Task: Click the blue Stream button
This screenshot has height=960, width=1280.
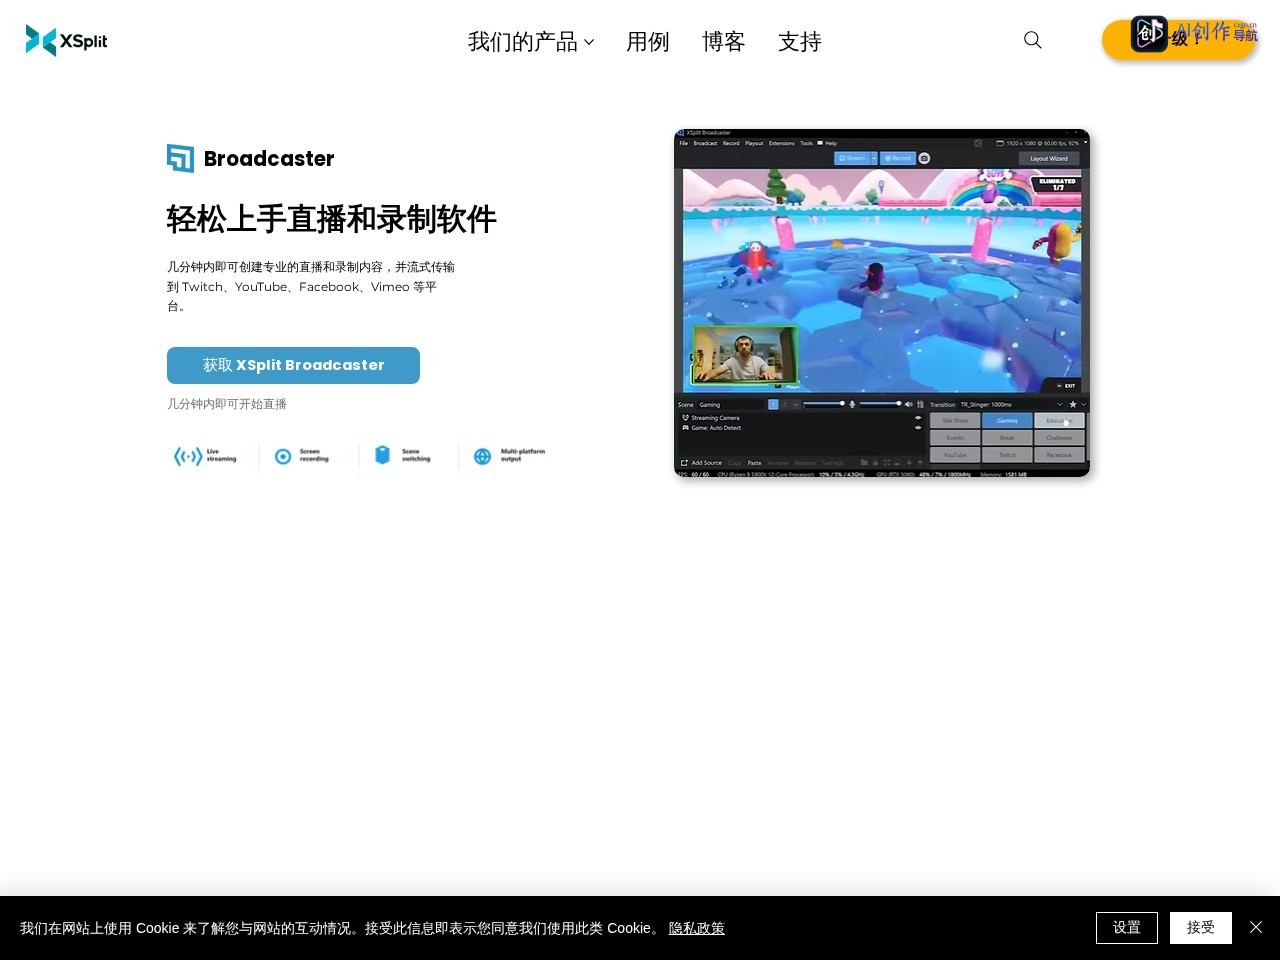Action: point(852,158)
